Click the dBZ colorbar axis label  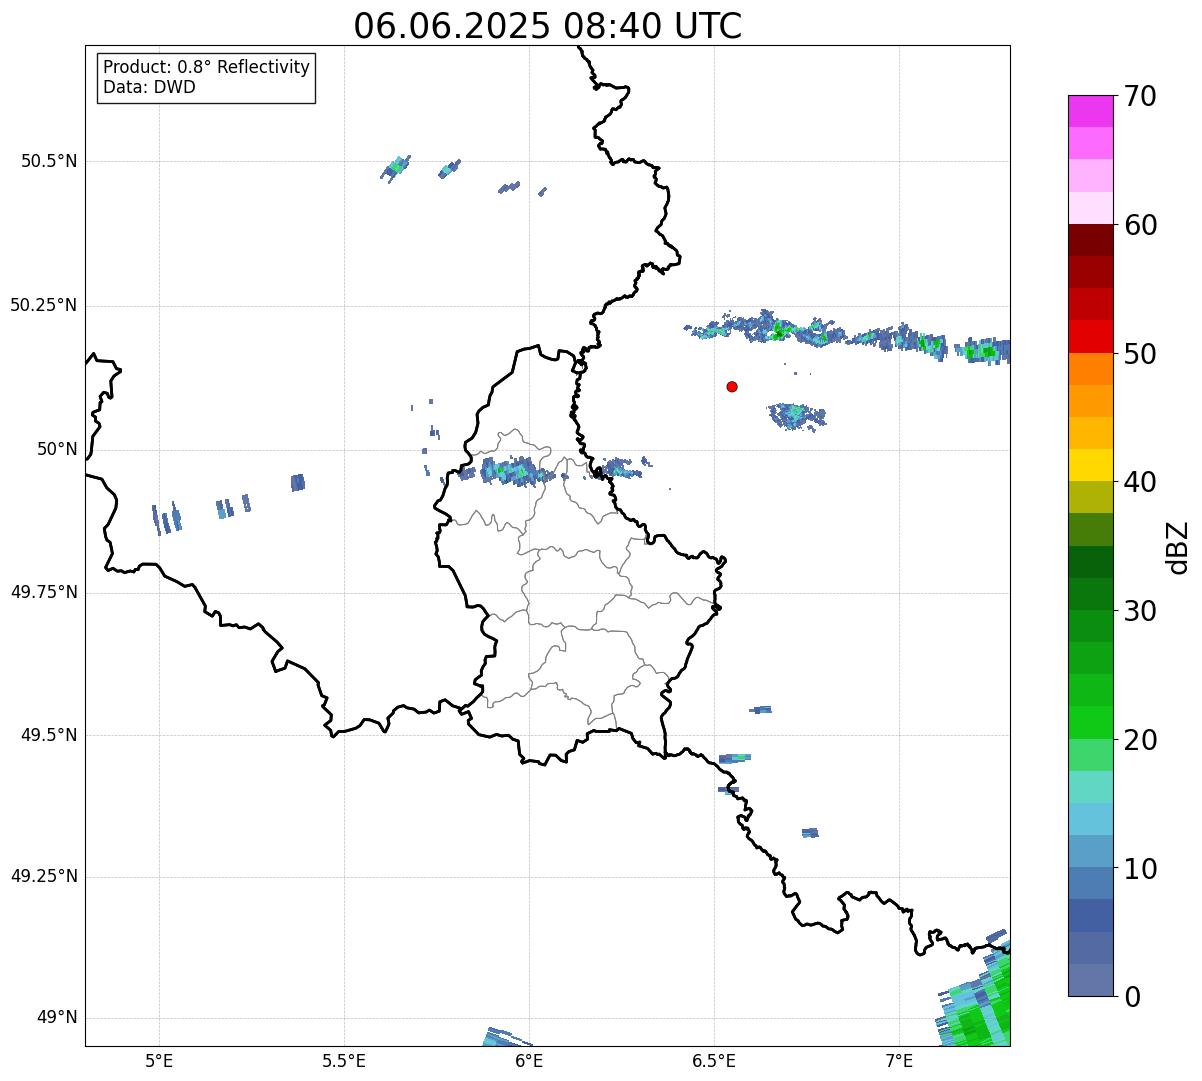[x=1178, y=546]
